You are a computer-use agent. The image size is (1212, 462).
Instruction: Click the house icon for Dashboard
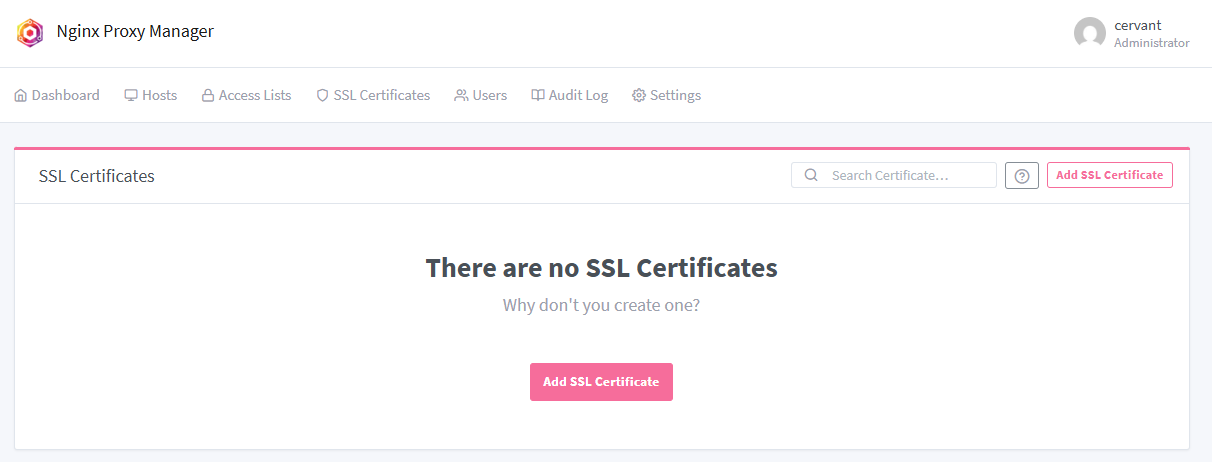pos(20,96)
